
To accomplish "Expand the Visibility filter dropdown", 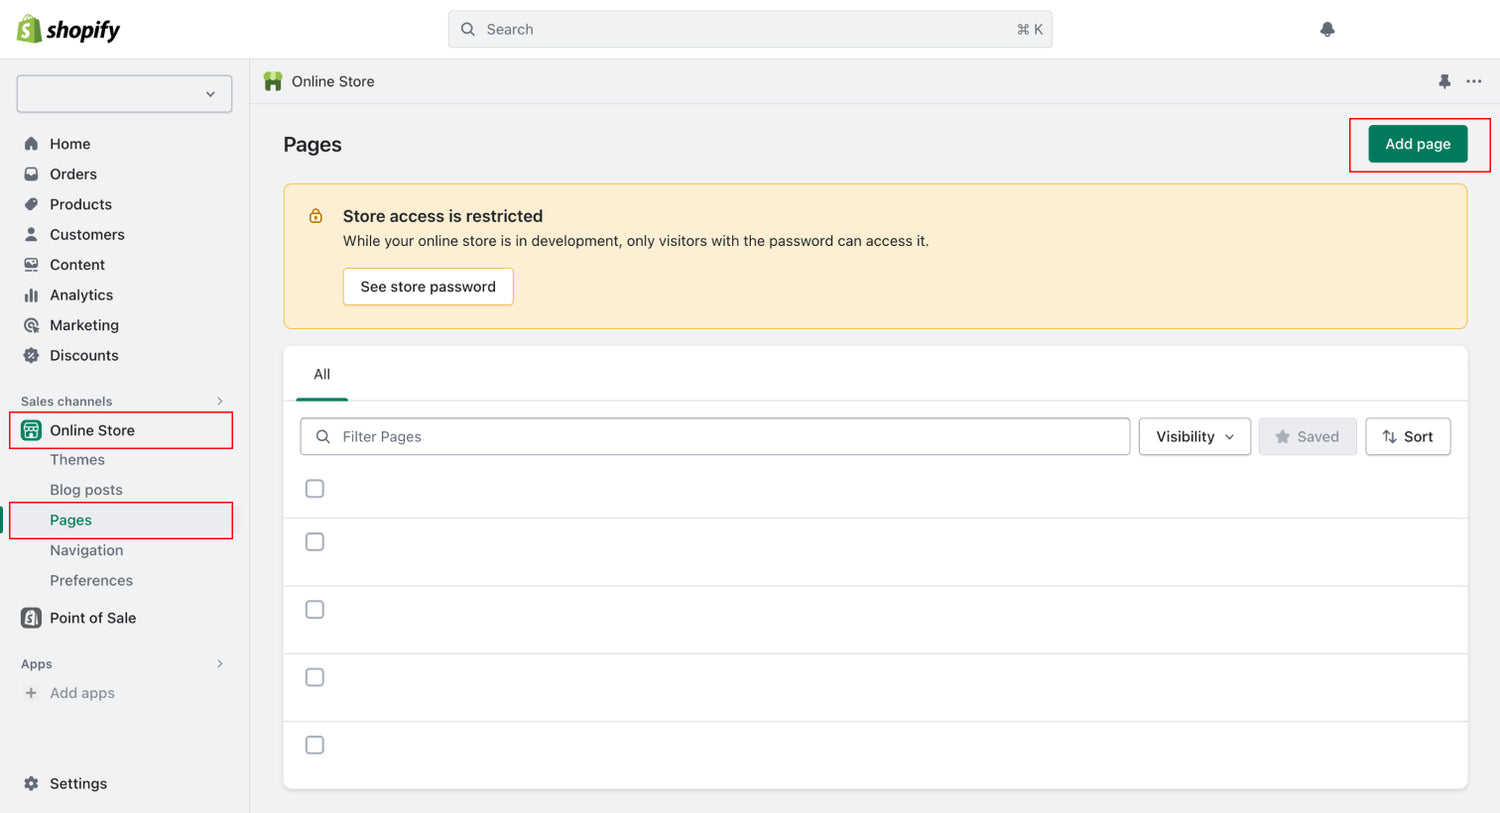I will tap(1194, 437).
